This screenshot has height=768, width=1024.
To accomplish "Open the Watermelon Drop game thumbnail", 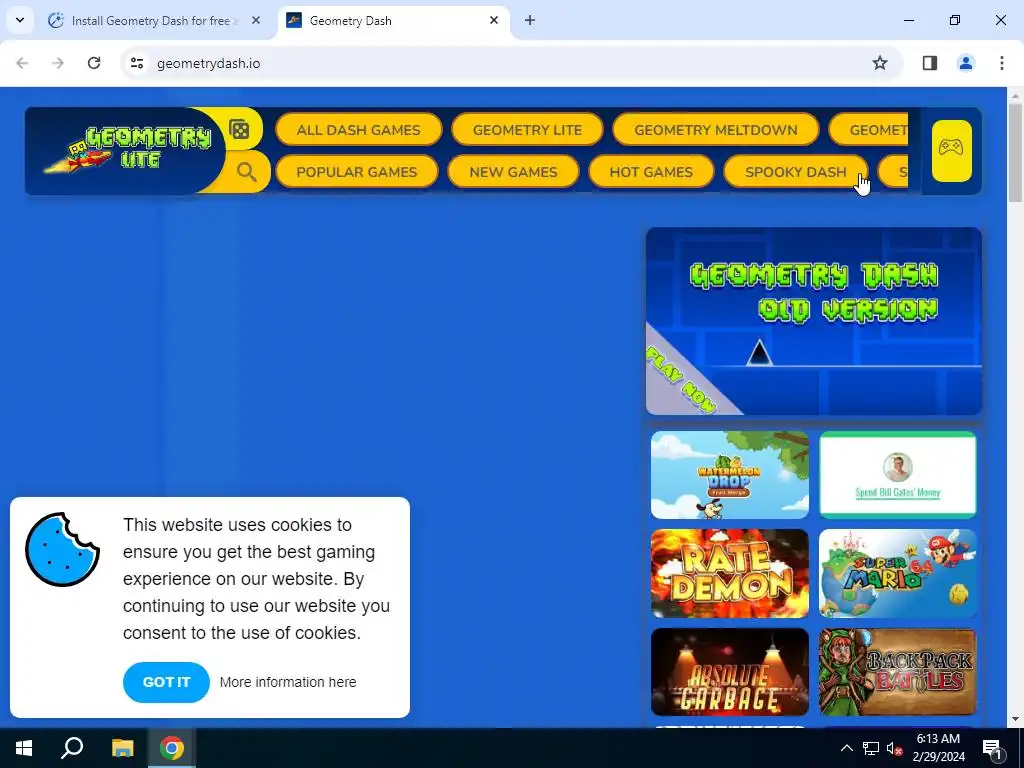I will [729, 475].
